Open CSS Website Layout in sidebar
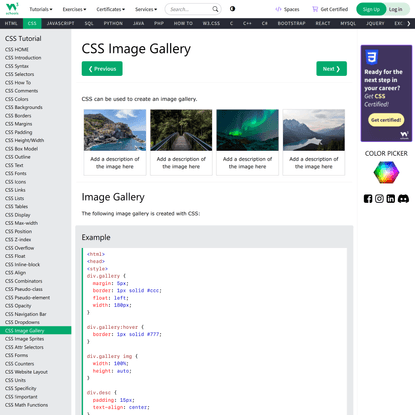Screen dimensions: 415x415 click(35, 372)
